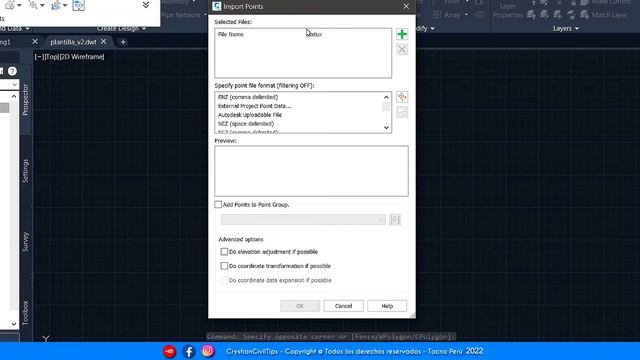Image resolution: width=640 pixels, height=360 pixels.
Task: Click the point group creation icon beside dropdown
Action: [395, 220]
